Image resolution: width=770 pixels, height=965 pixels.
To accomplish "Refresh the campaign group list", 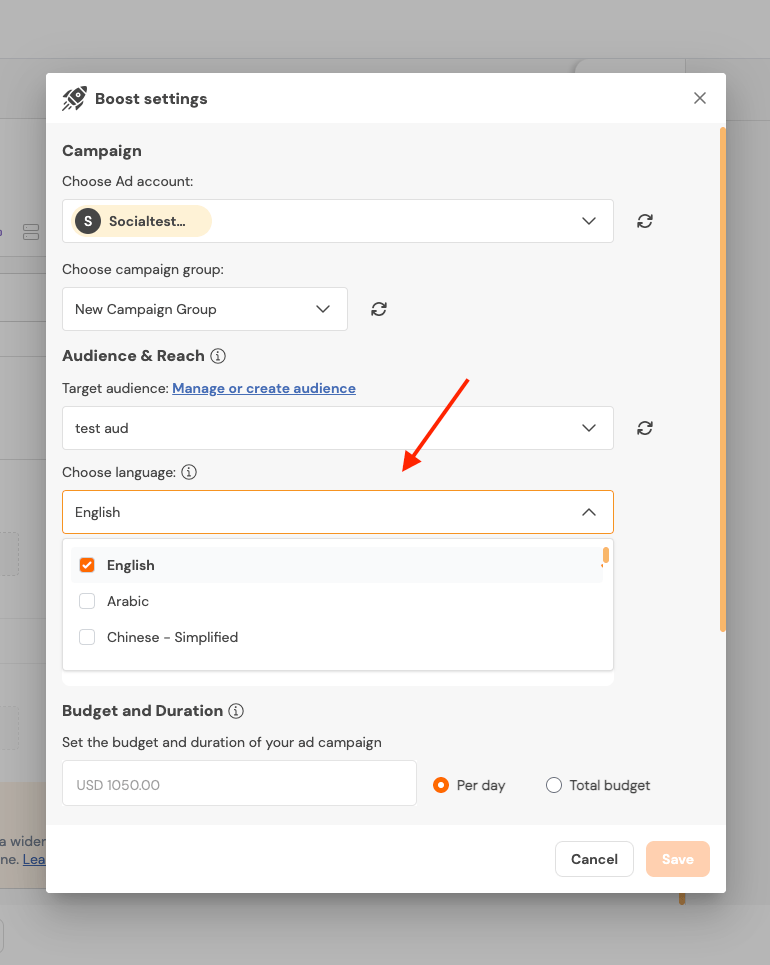I will 379,309.
